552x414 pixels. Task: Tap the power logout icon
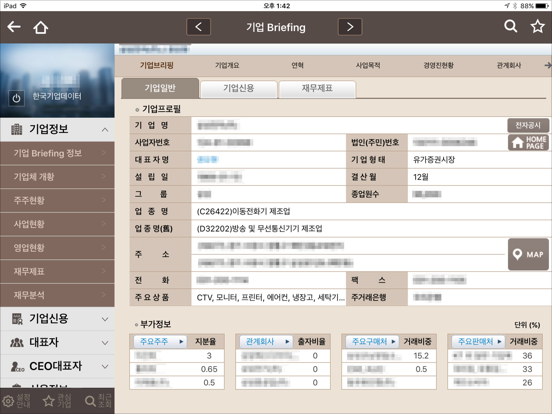pyautogui.click(x=17, y=98)
